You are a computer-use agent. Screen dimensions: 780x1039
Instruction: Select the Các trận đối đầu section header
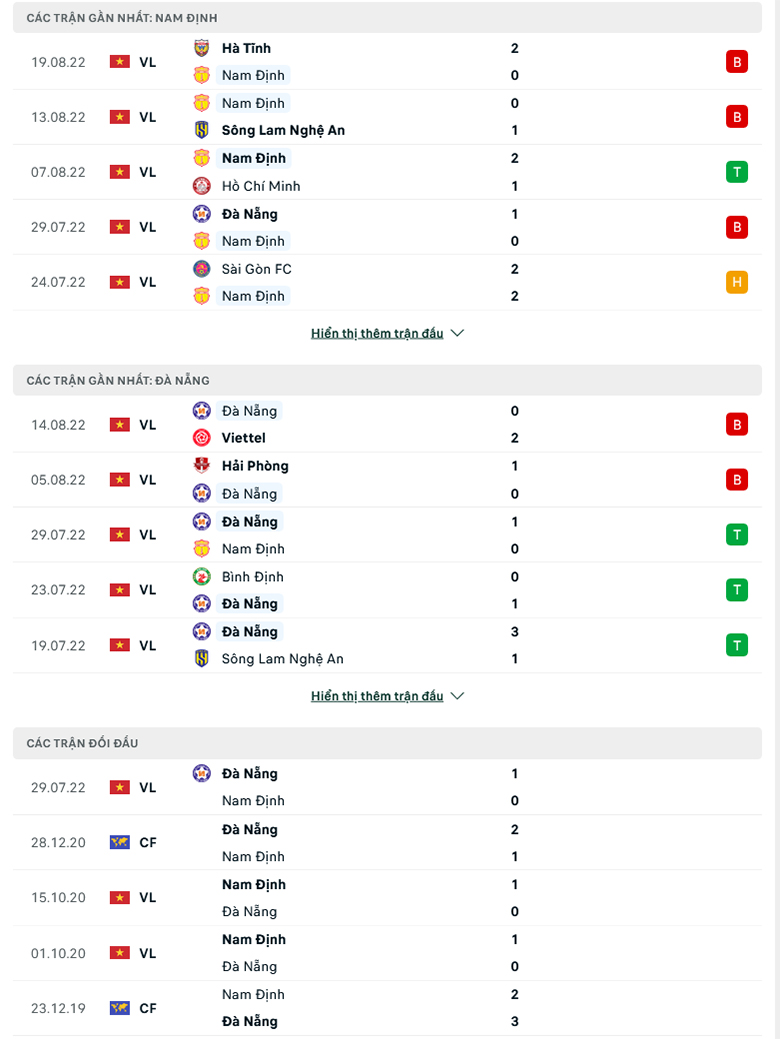coord(388,743)
